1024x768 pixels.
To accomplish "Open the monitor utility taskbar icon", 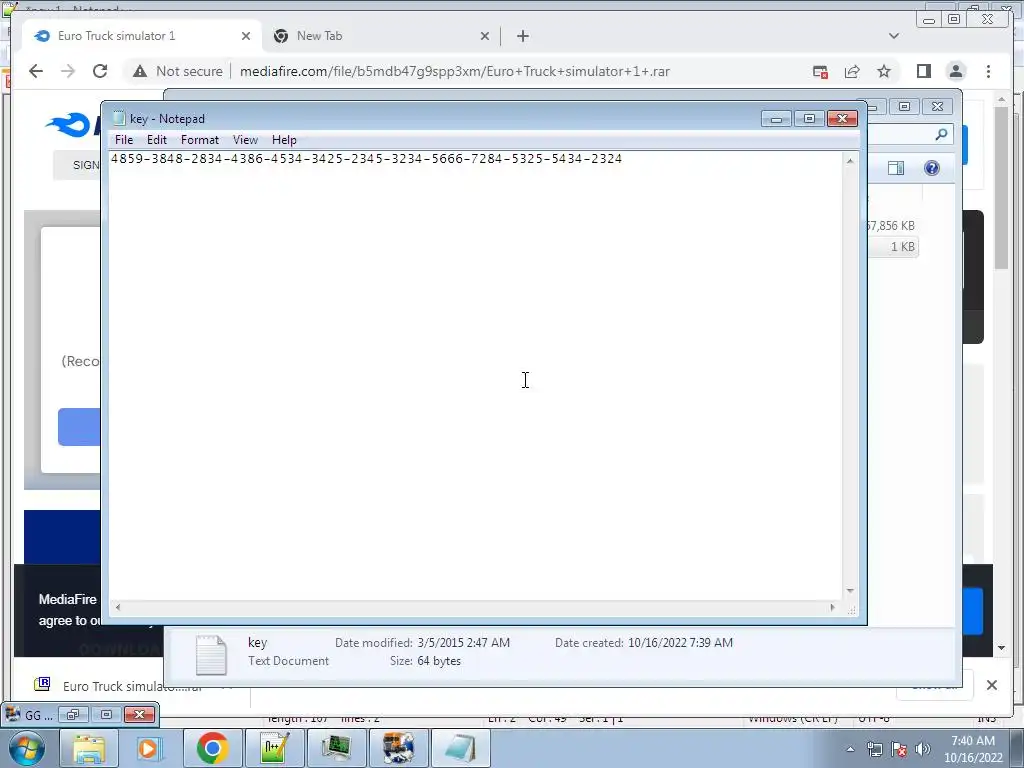I will [x=336, y=748].
